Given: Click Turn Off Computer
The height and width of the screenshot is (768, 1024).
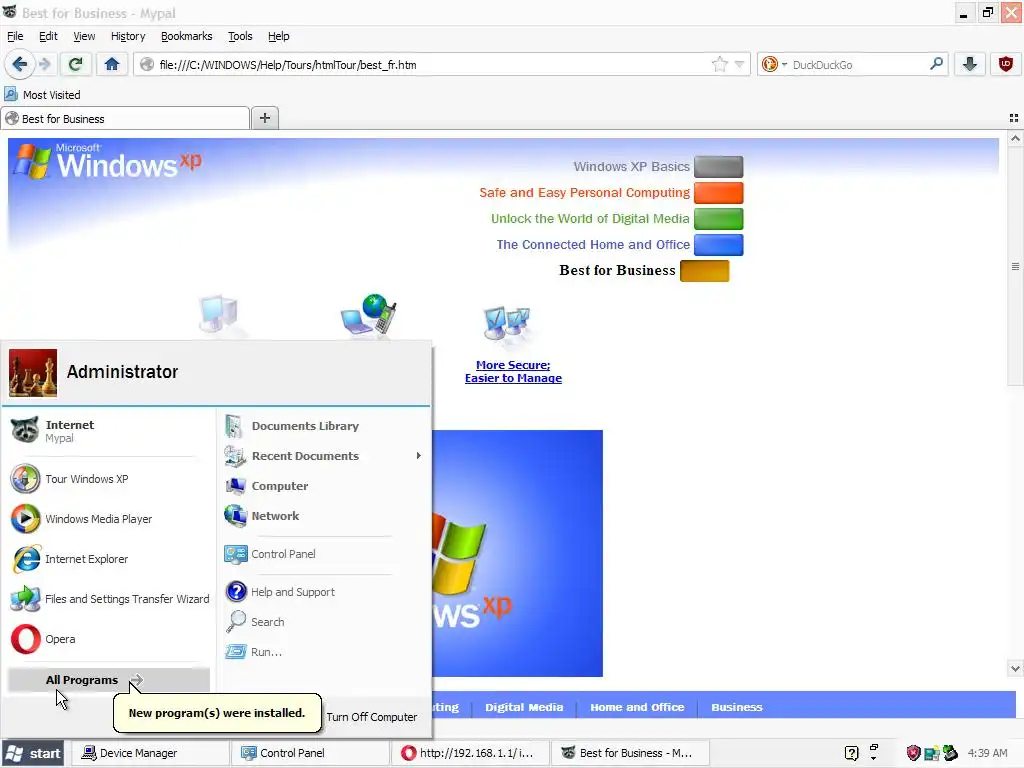Looking at the screenshot, I should (x=372, y=716).
